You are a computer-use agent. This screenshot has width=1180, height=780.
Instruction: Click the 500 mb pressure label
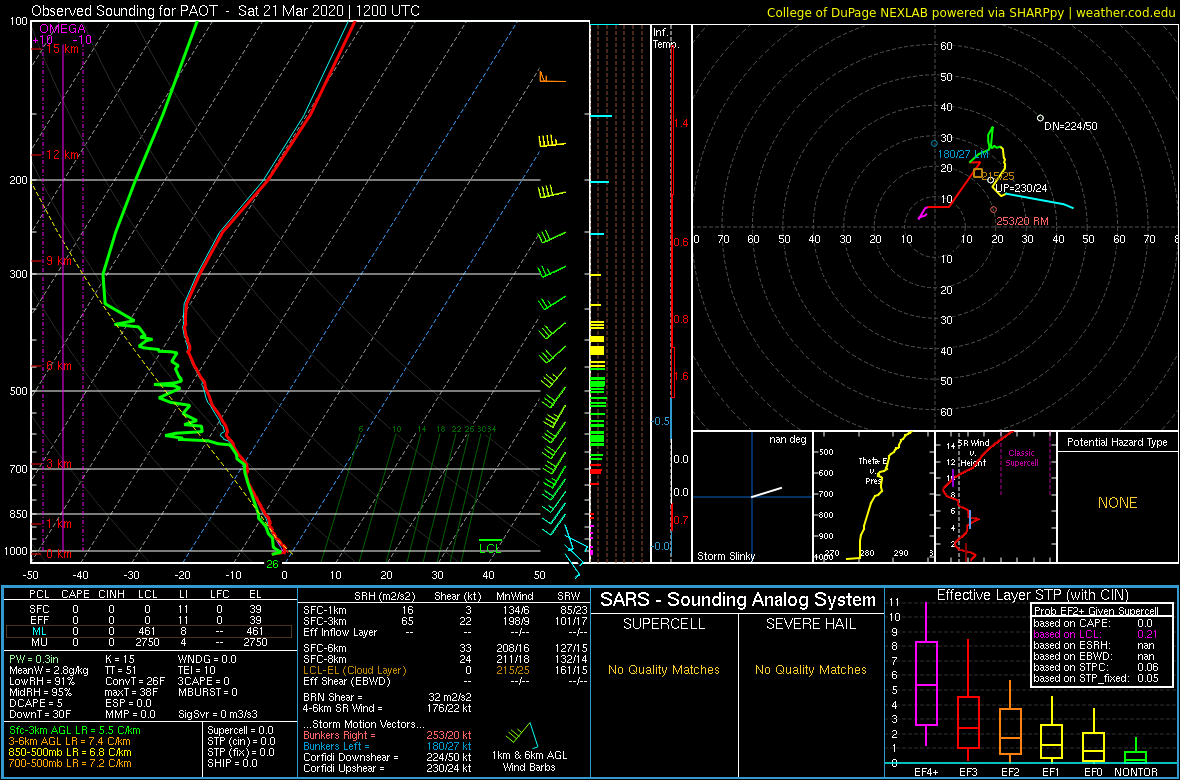coord(17,391)
